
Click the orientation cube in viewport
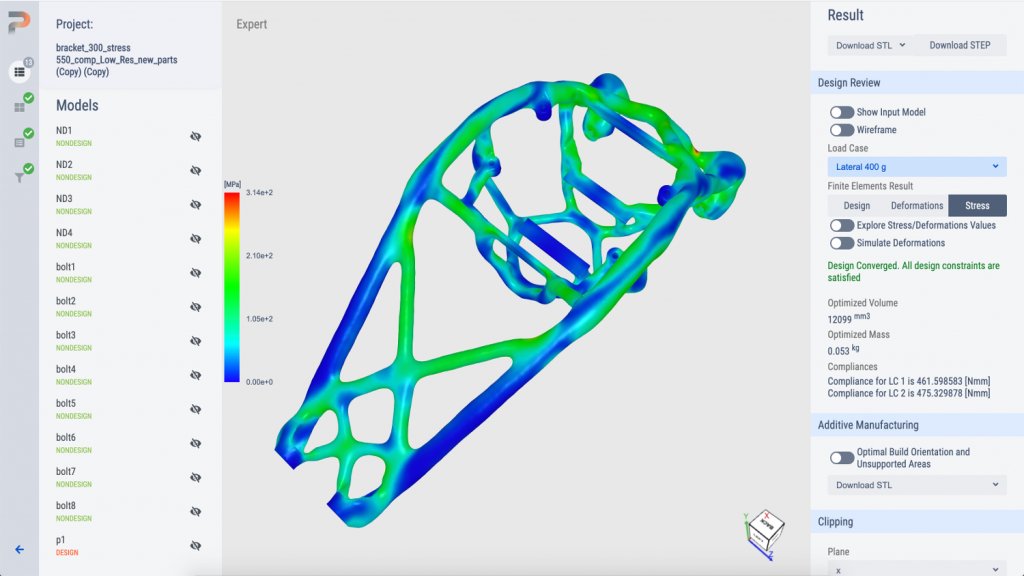(765, 530)
